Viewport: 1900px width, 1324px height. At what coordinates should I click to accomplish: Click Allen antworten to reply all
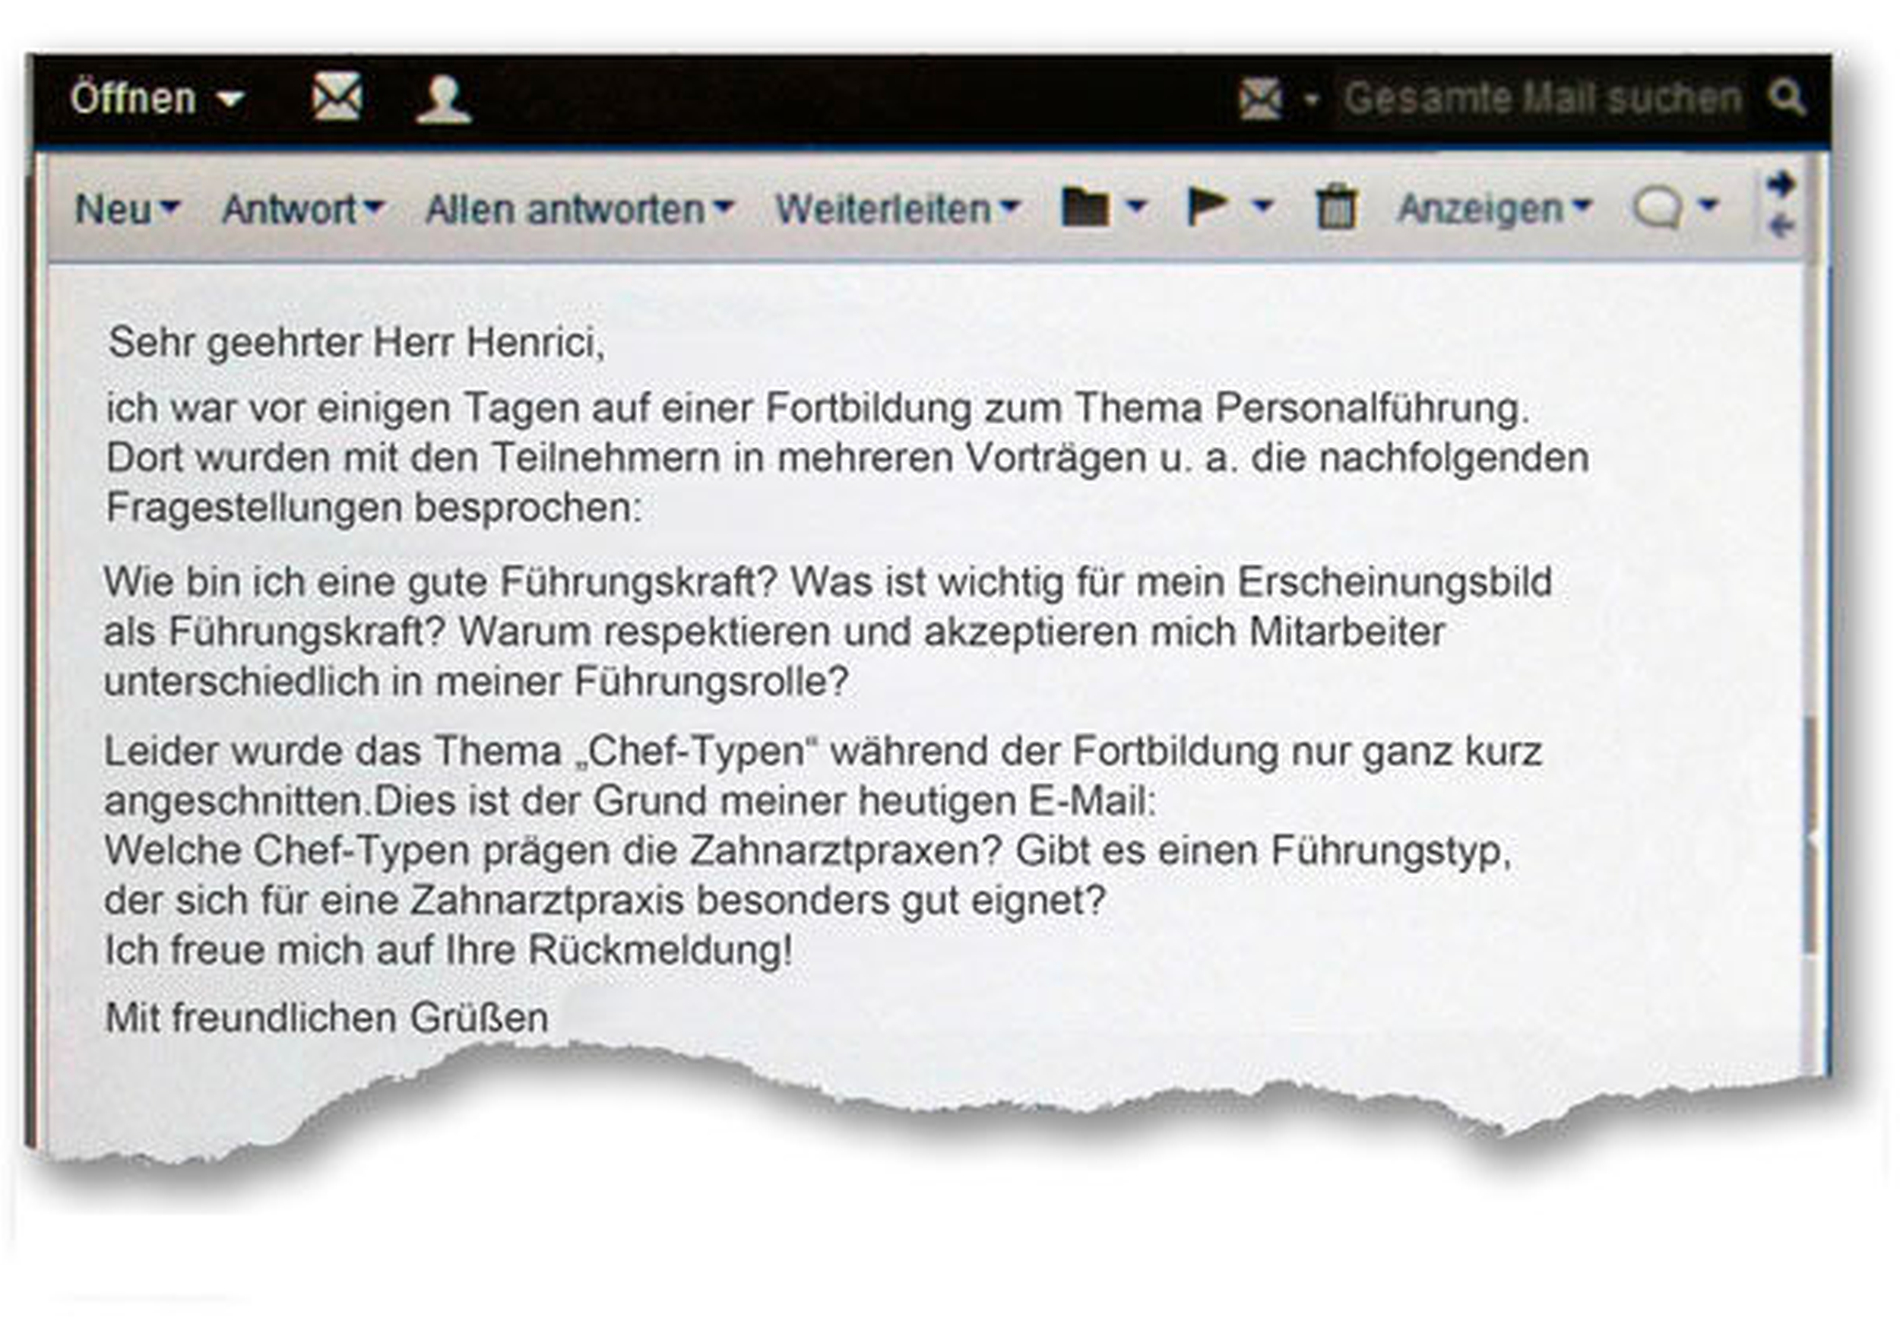pos(566,209)
